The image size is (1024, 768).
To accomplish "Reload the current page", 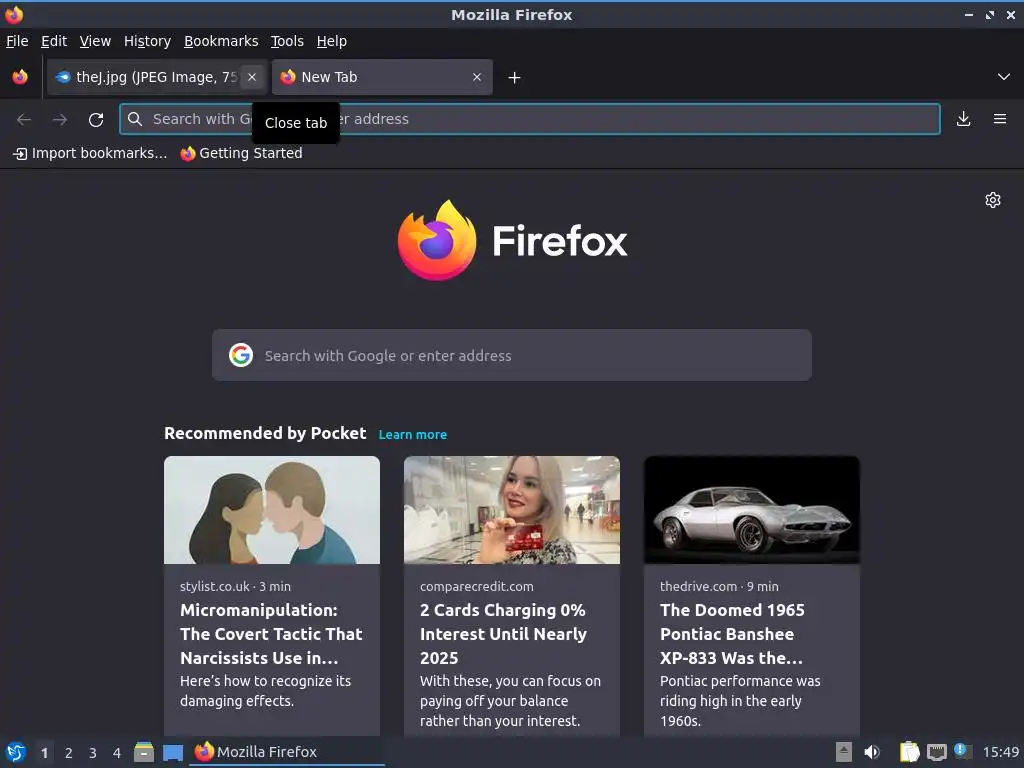I will click(x=96, y=119).
